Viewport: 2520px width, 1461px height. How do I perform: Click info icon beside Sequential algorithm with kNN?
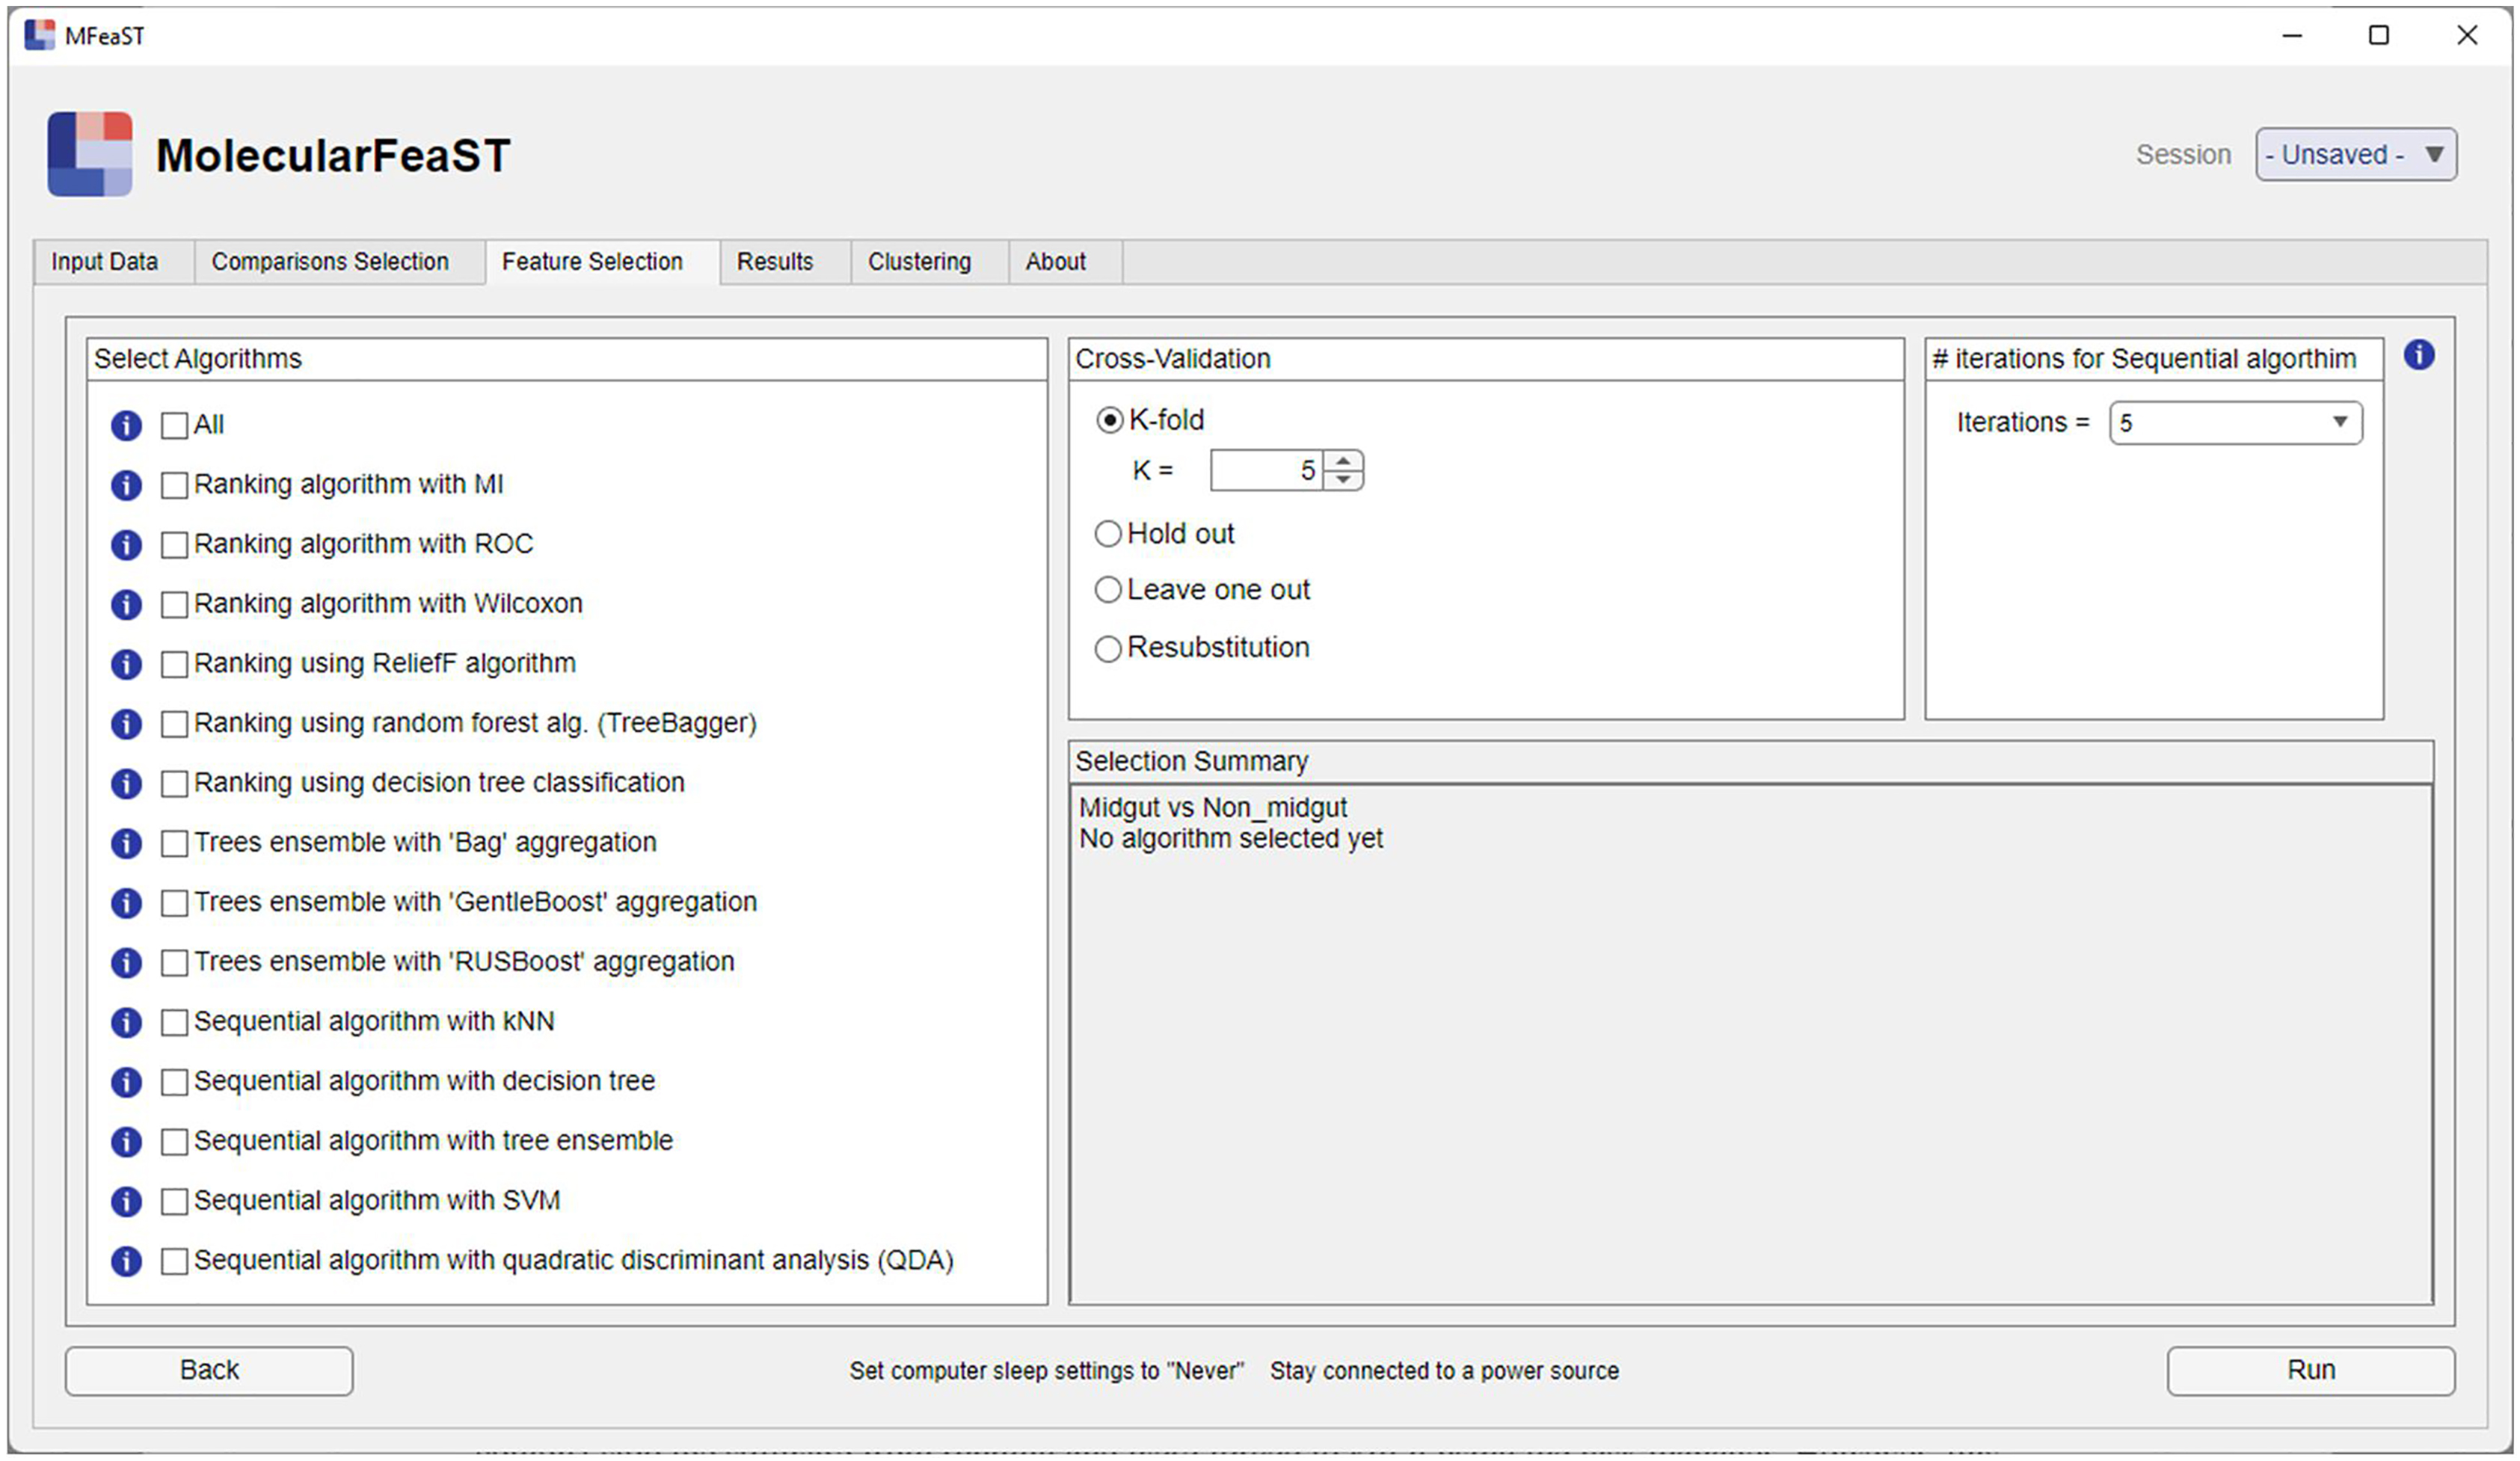point(126,1022)
